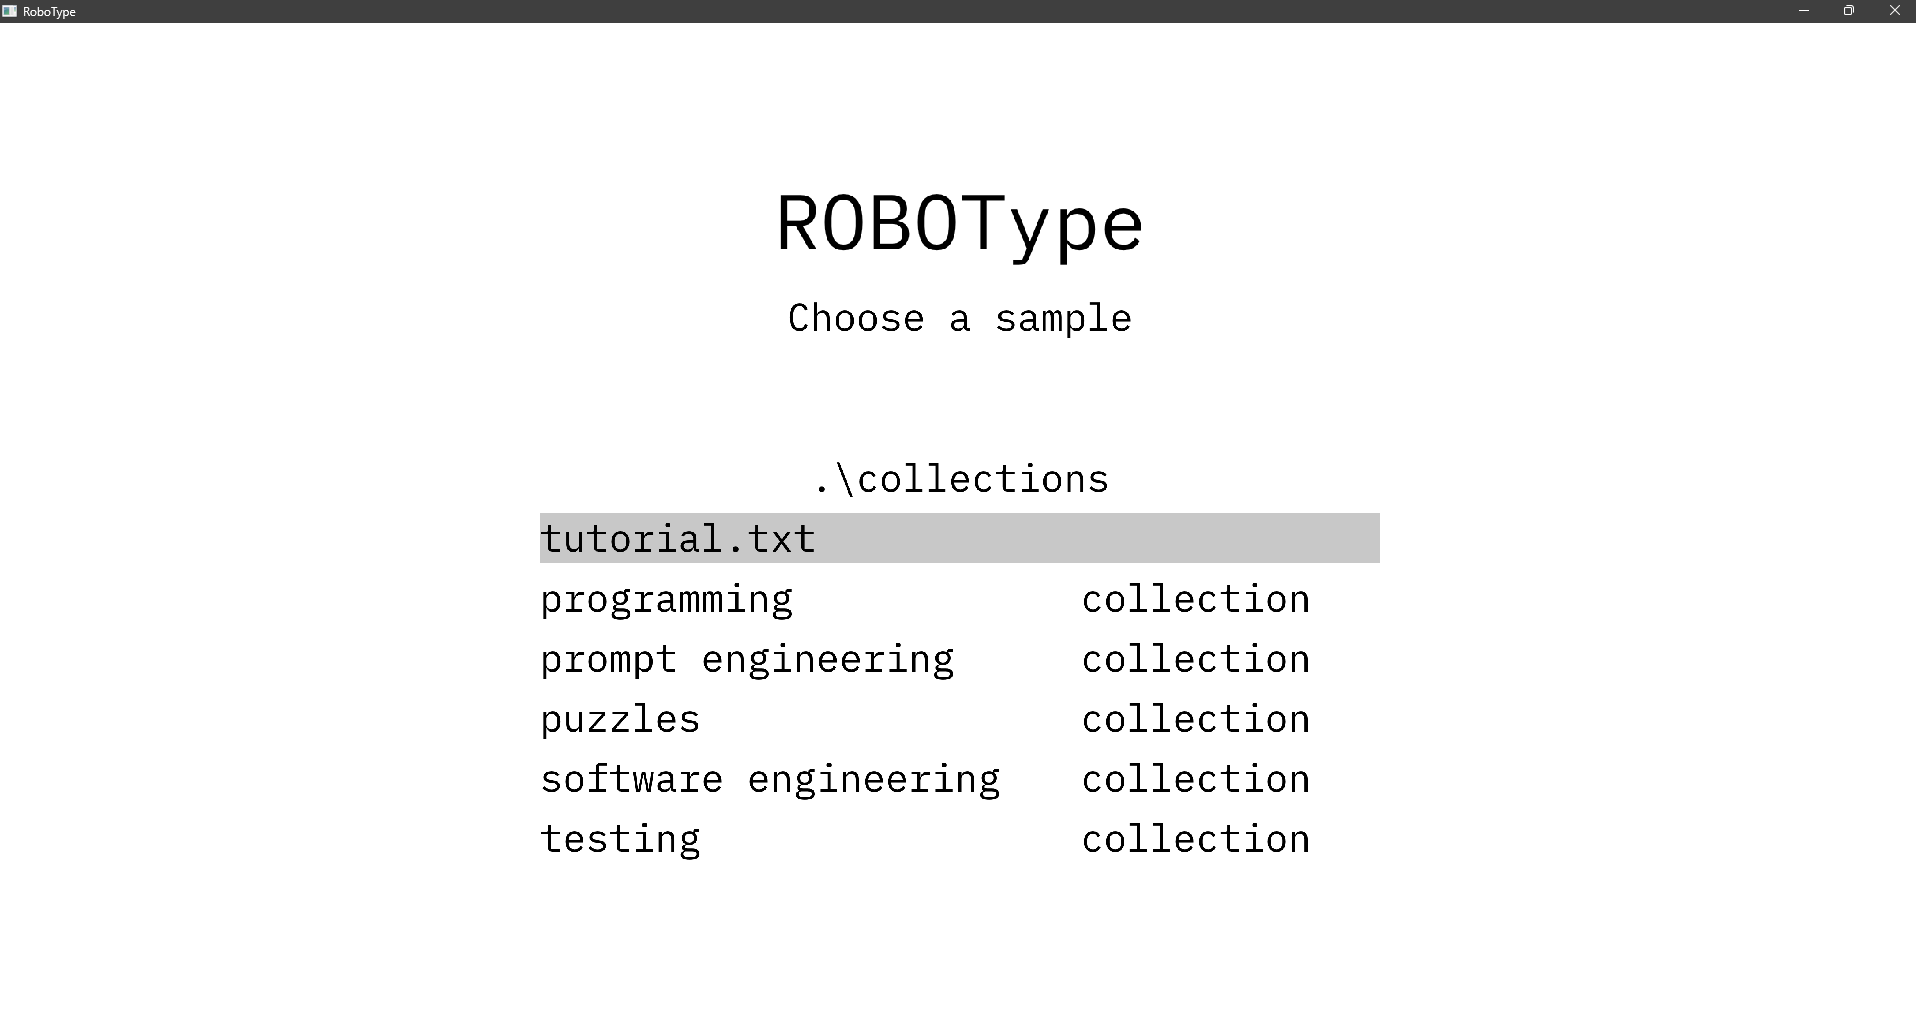Viewport: 1916px width, 1028px height.
Task: Click the .\collections path label
Action: [960, 479]
